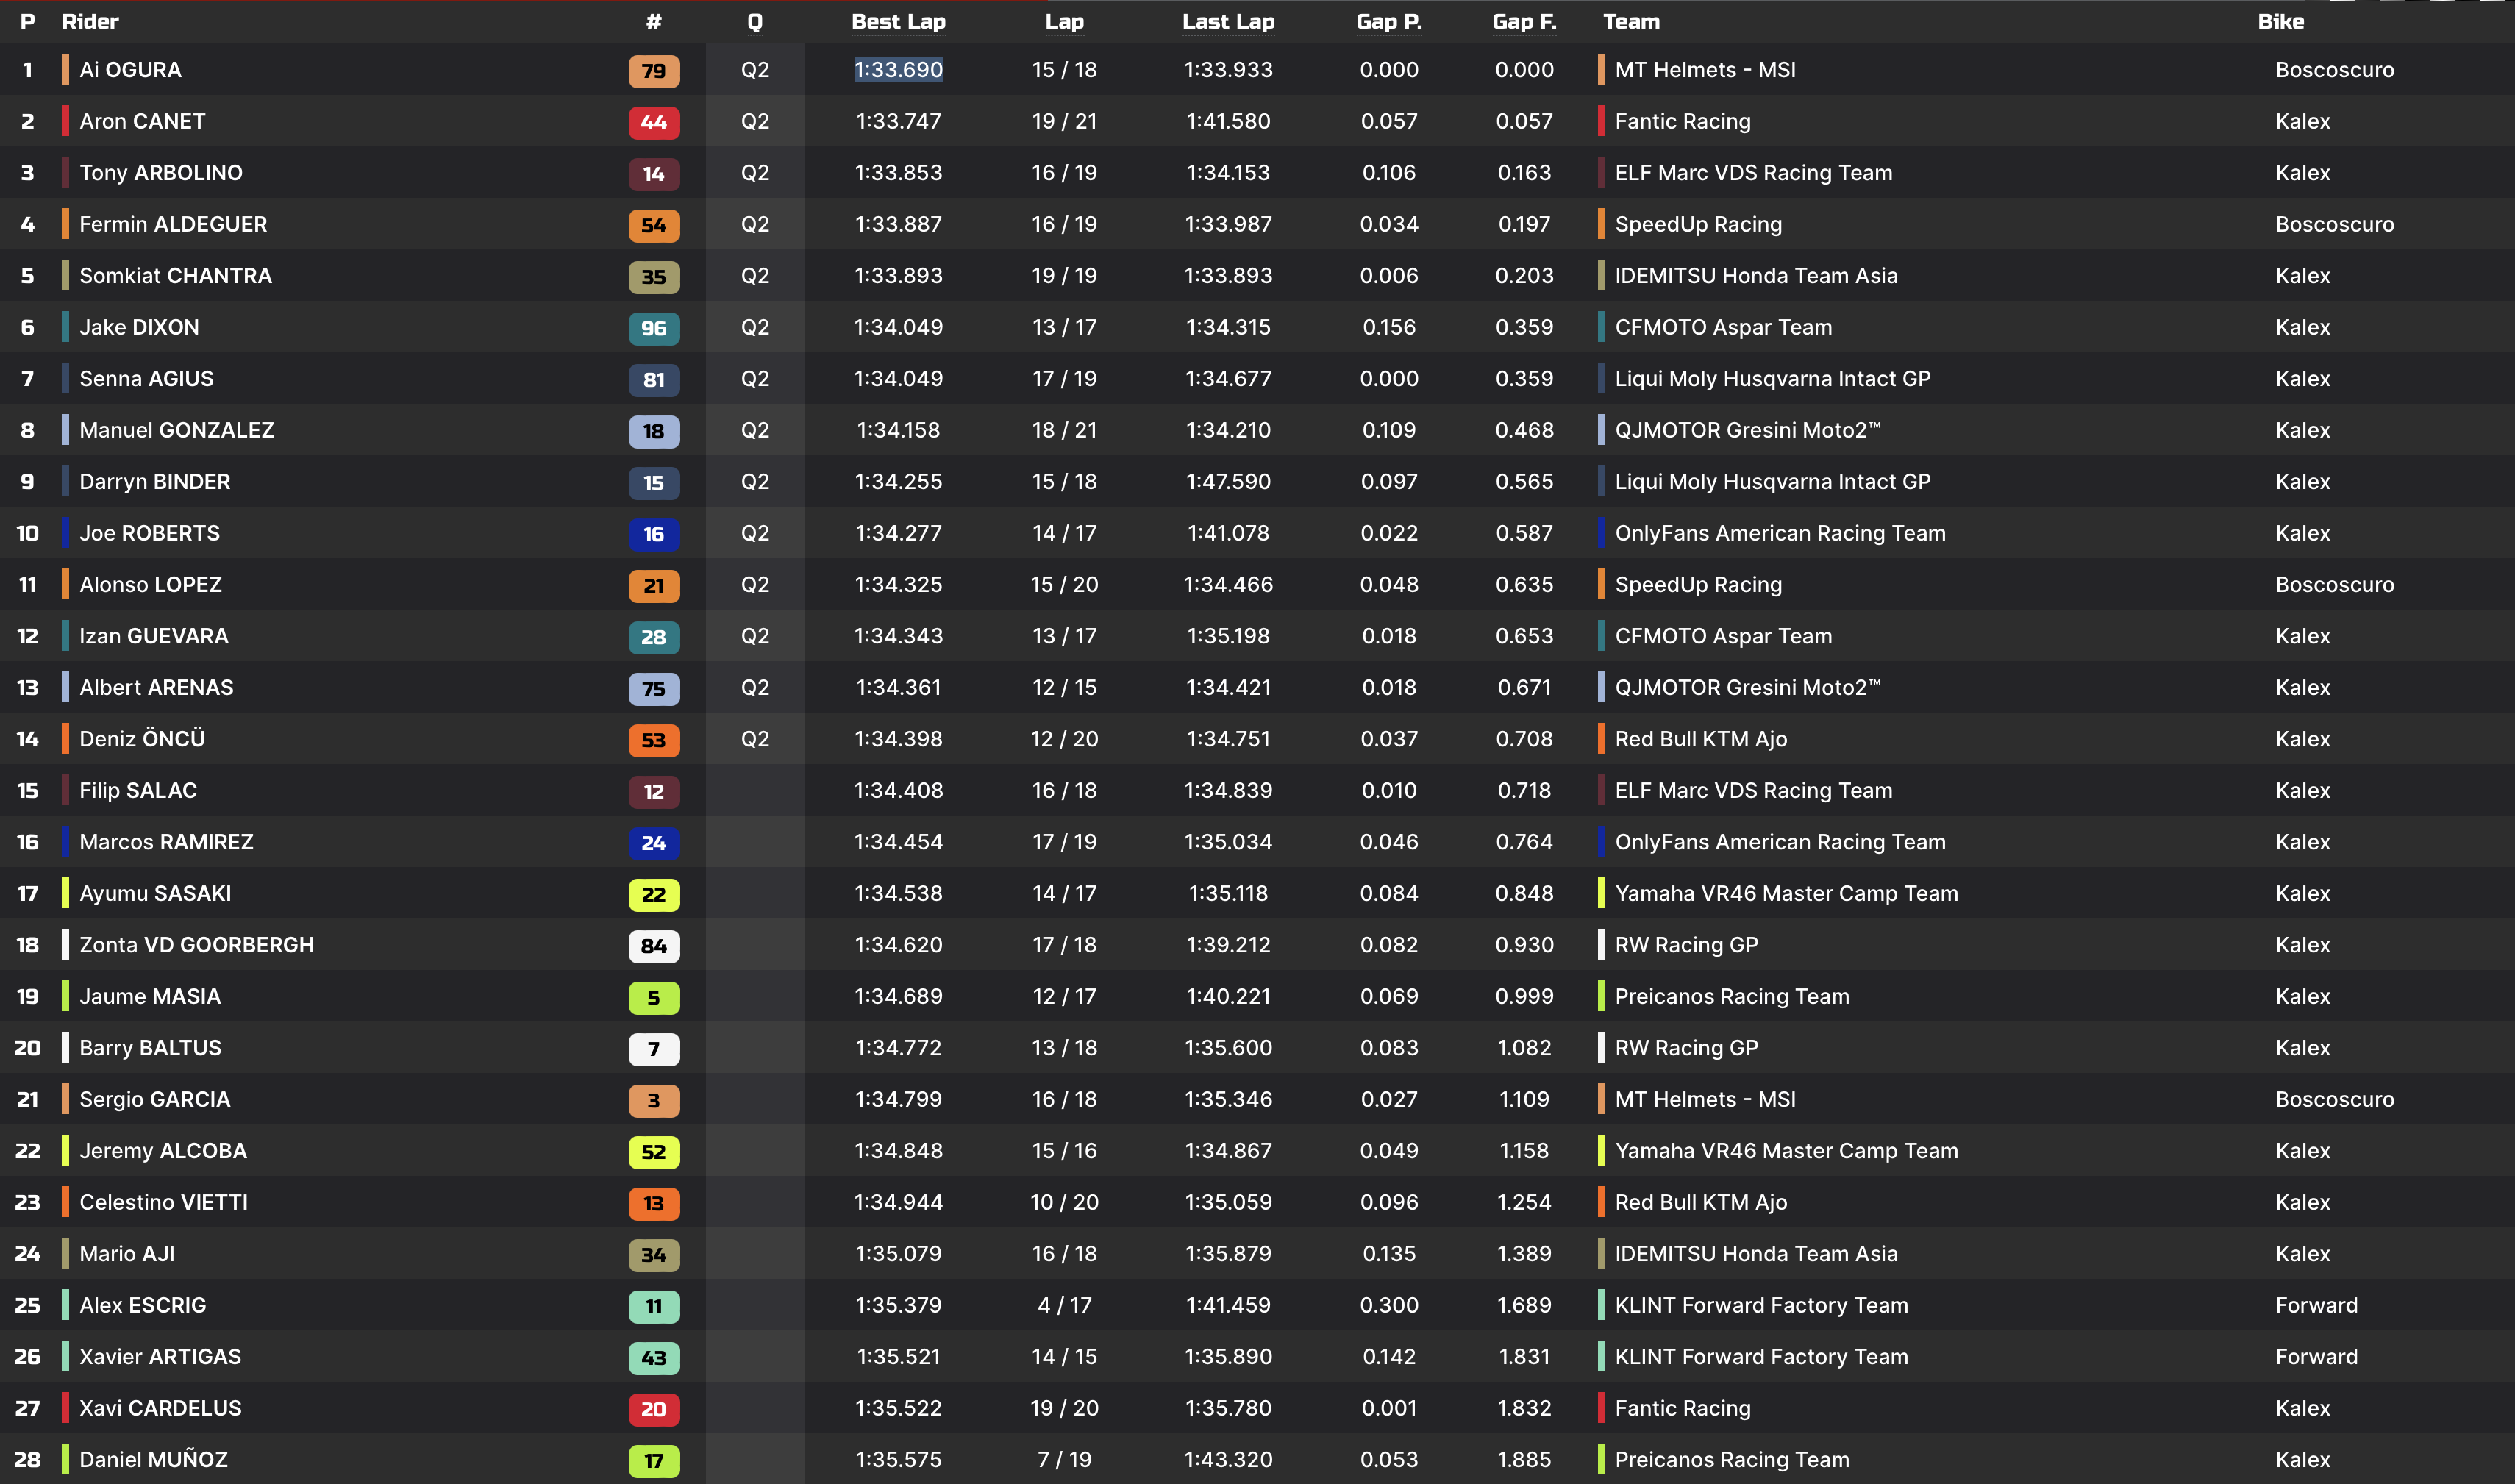Open rider Tony ARBOLINO's entry
This screenshot has height=1484, width=2515.
[x=160, y=173]
